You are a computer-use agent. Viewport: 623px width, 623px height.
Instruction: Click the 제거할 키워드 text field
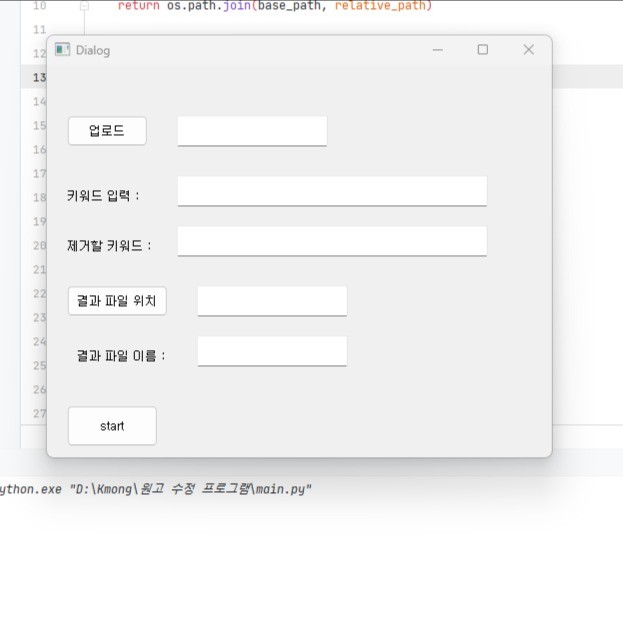click(332, 241)
